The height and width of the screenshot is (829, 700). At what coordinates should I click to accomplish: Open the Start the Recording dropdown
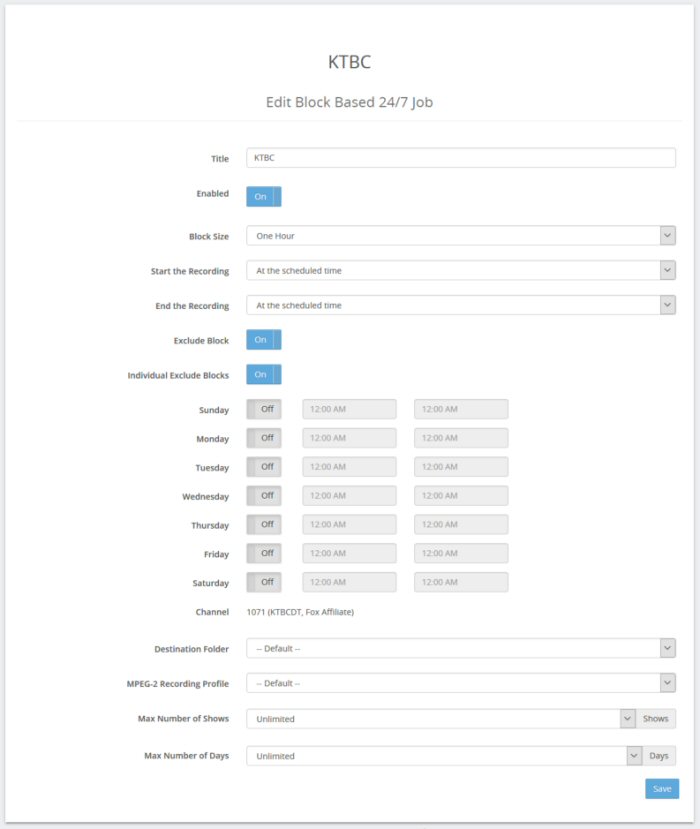pyautogui.click(x=460, y=271)
